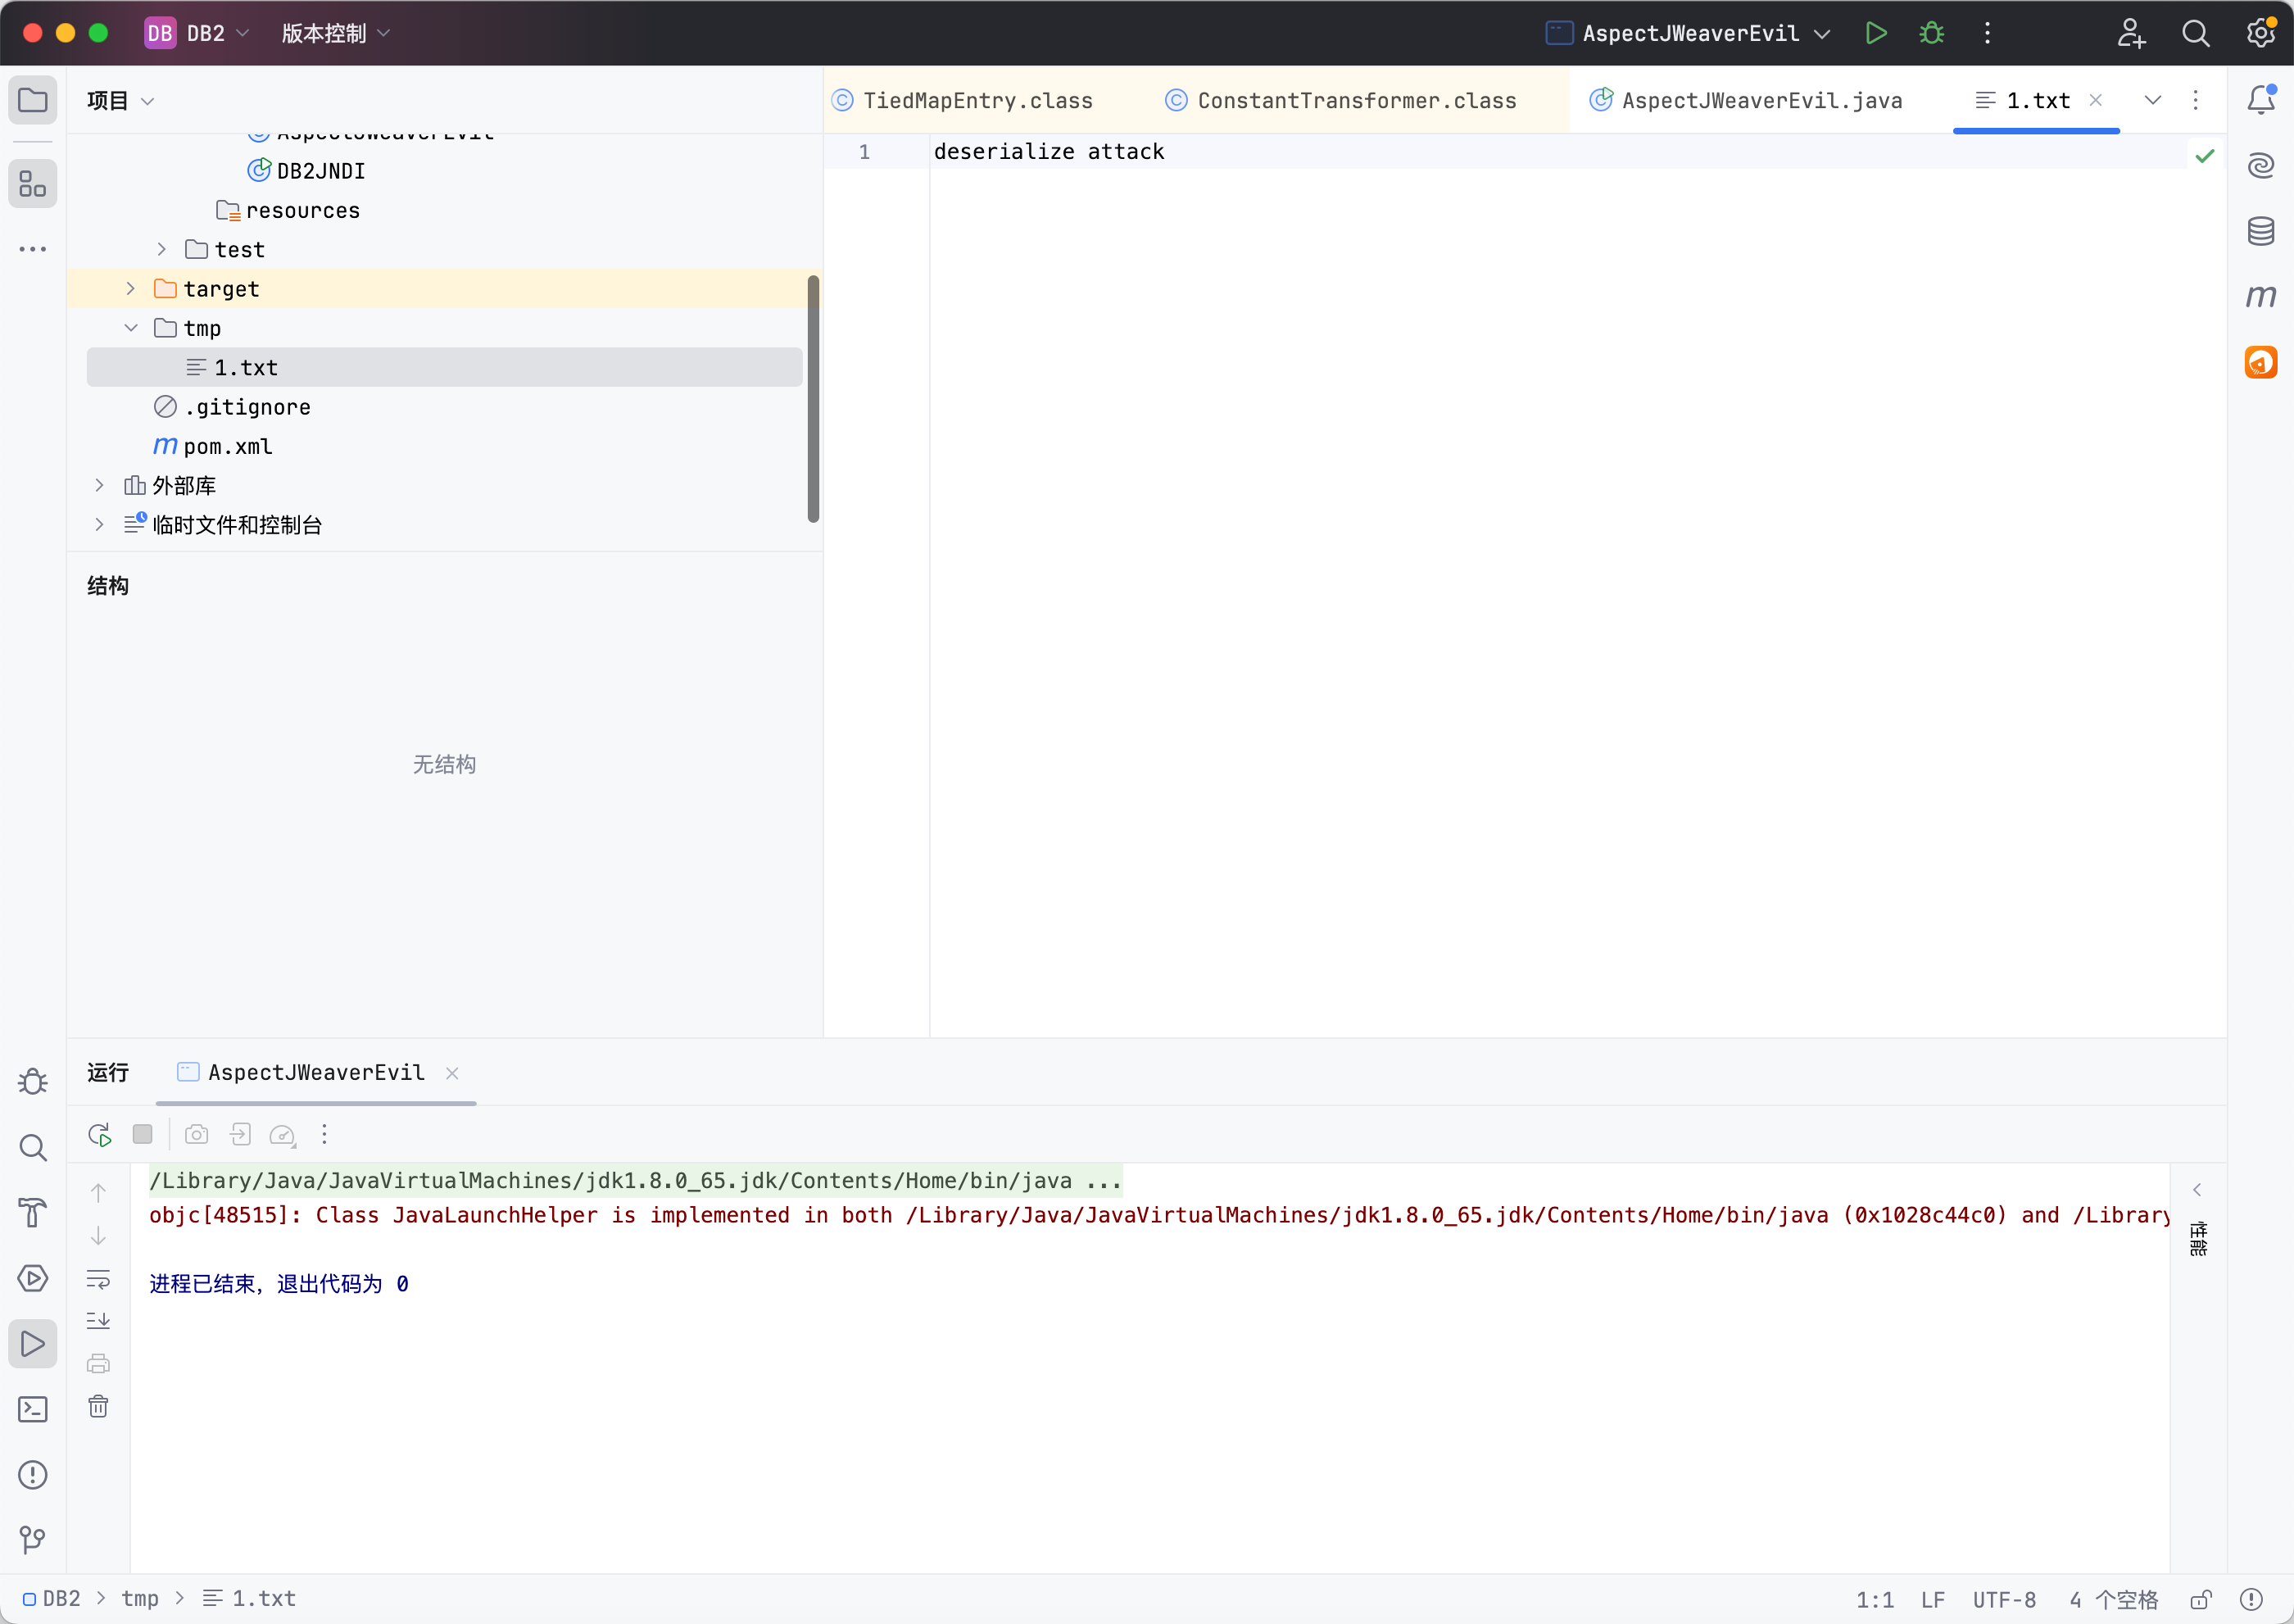
Task: Toggle read-only lock in status bar
Action: click(2200, 1599)
